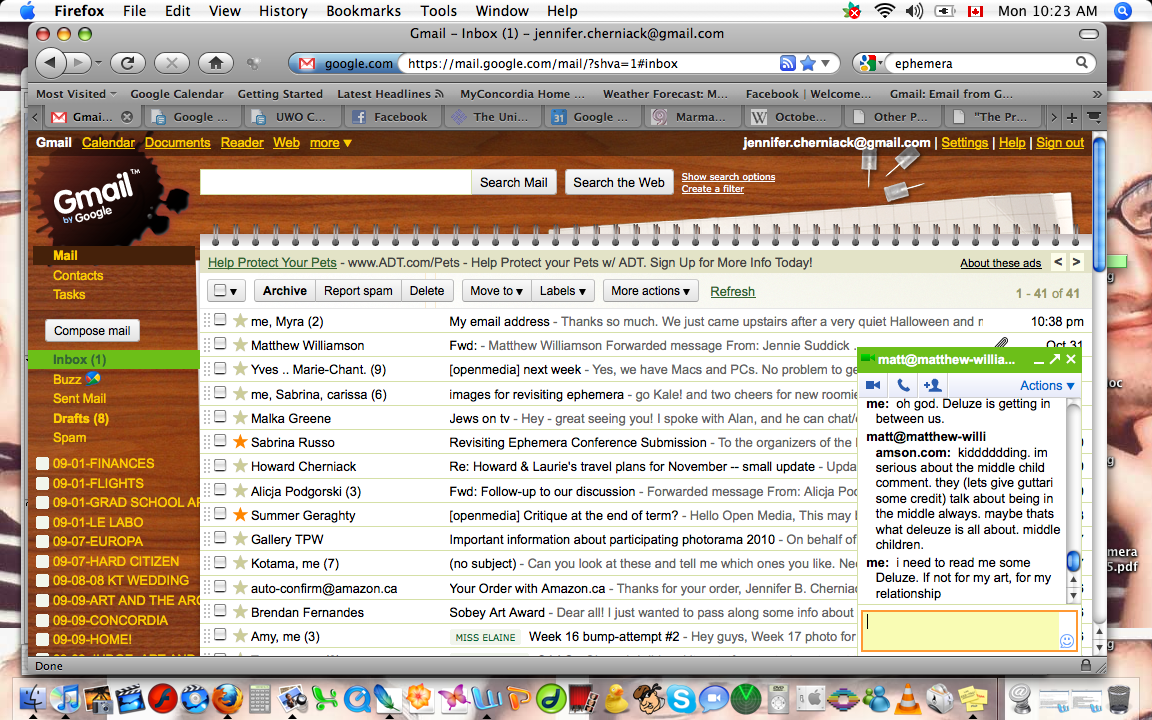Open VLC from the Dock
Screen dimensions: 1152x720
(x=908, y=698)
